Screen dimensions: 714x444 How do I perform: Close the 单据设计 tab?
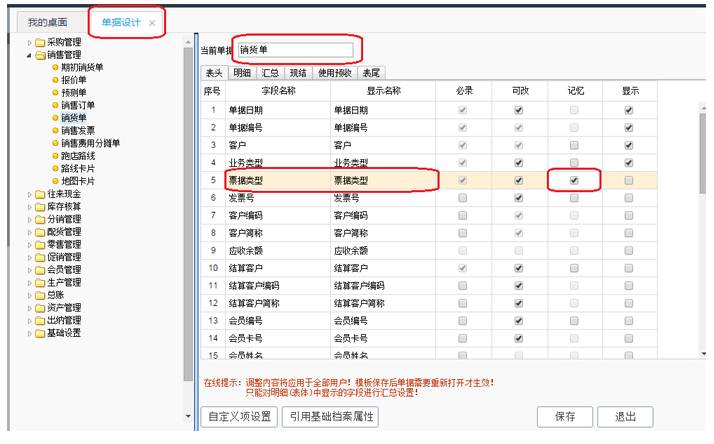152,23
